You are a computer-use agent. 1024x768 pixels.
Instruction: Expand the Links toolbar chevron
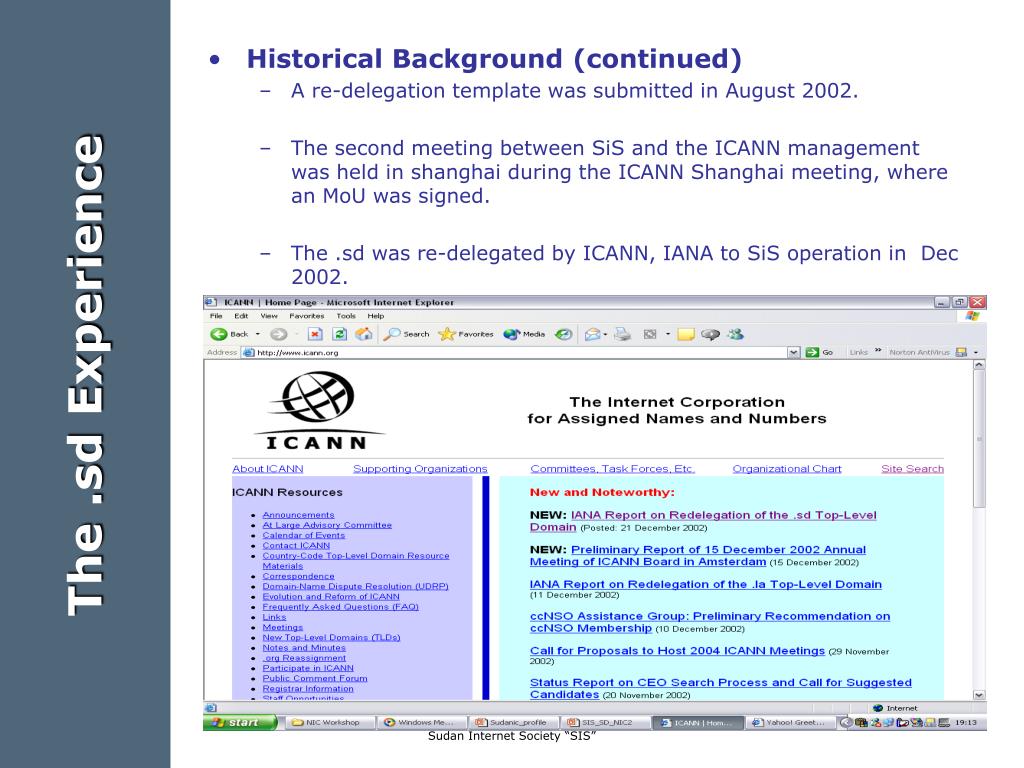click(878, 351)
